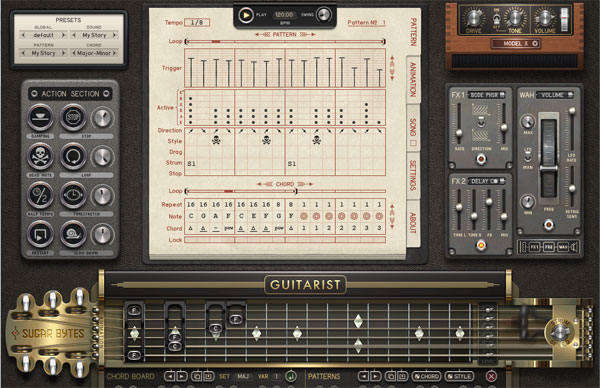Click the Patterns Chord button
Viewport: 600px width, 388px height.
tap(426, 377)
